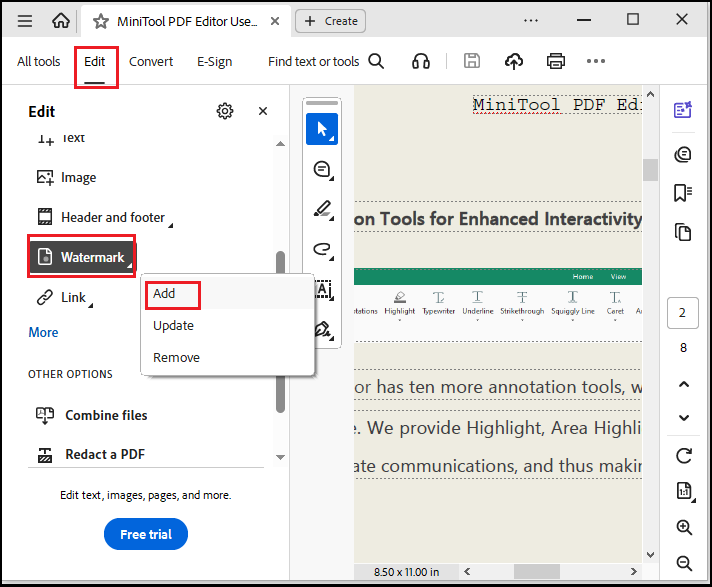This screenshot has height=587, width=712.
Task: Open headphones help icon
Action: pos(420,61)
